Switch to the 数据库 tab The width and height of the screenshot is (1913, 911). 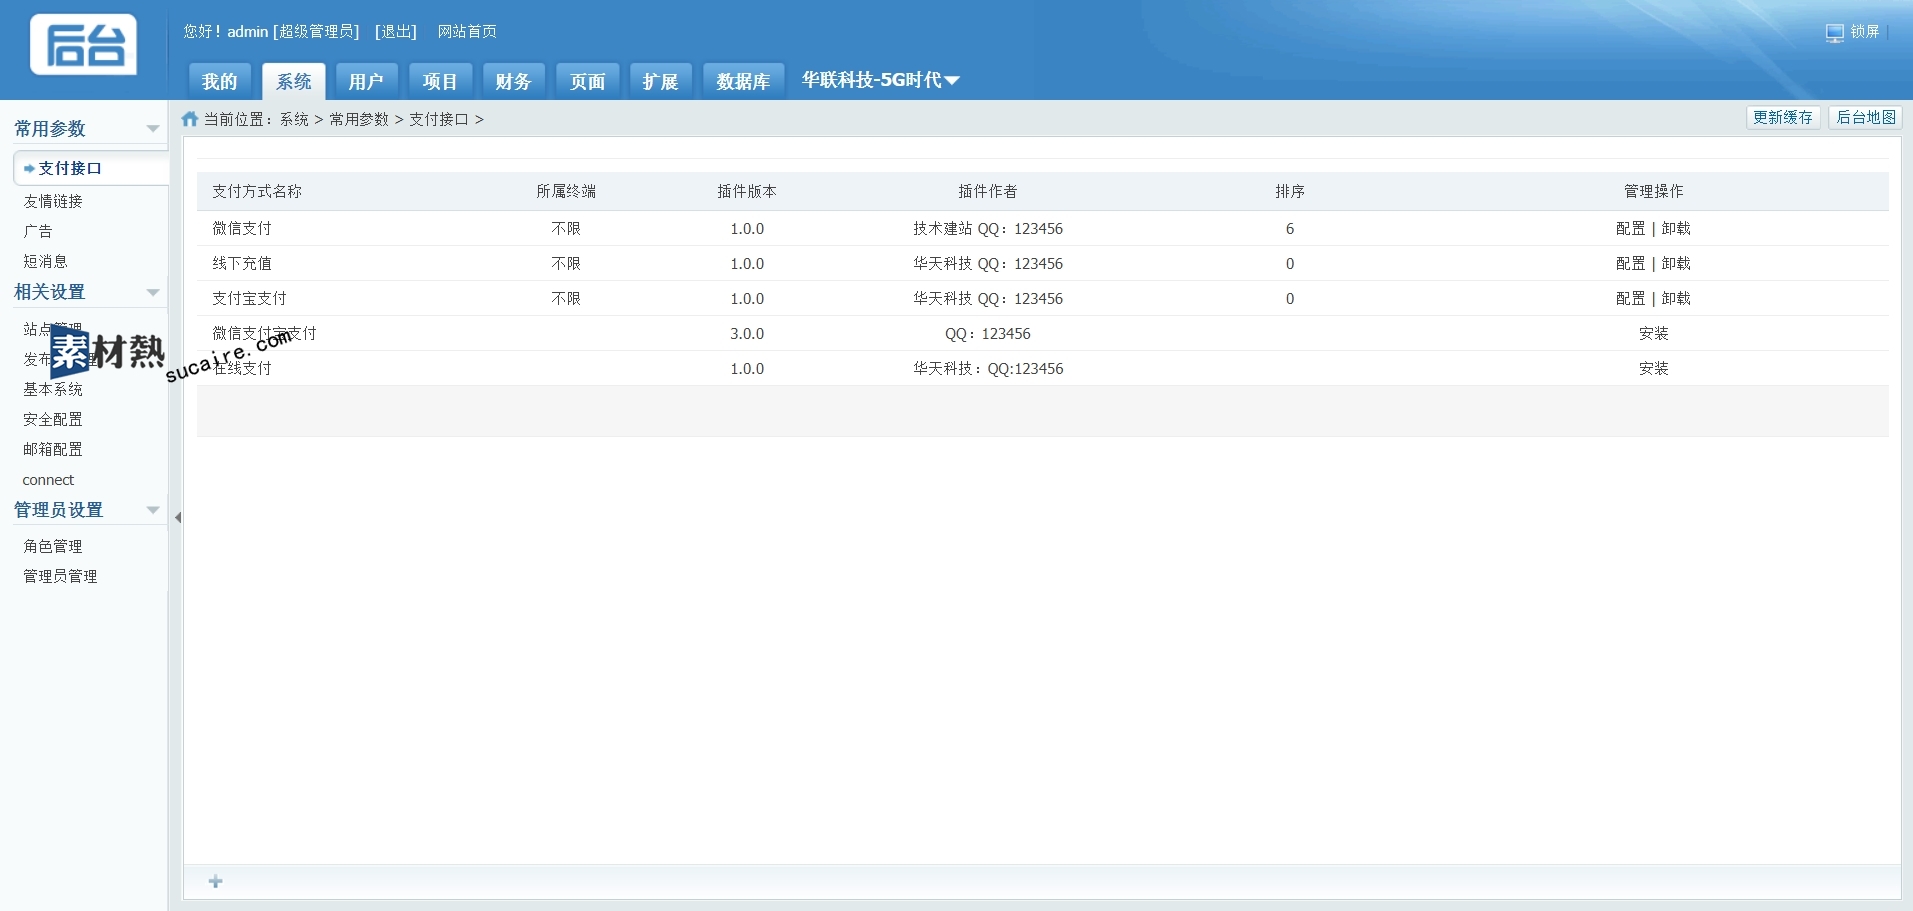(x=743, y=82)
